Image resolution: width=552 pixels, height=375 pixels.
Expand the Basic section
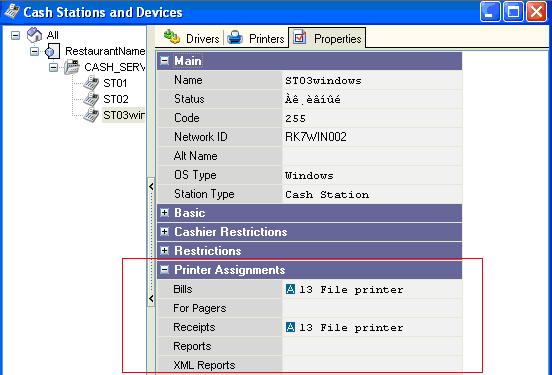(x=164, y=213)
